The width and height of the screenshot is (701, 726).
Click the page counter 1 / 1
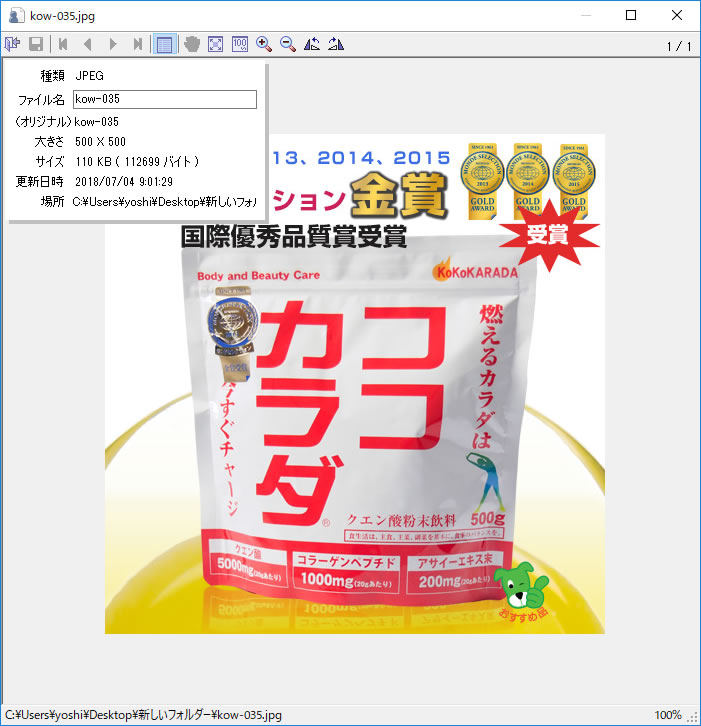click(679, 46)
